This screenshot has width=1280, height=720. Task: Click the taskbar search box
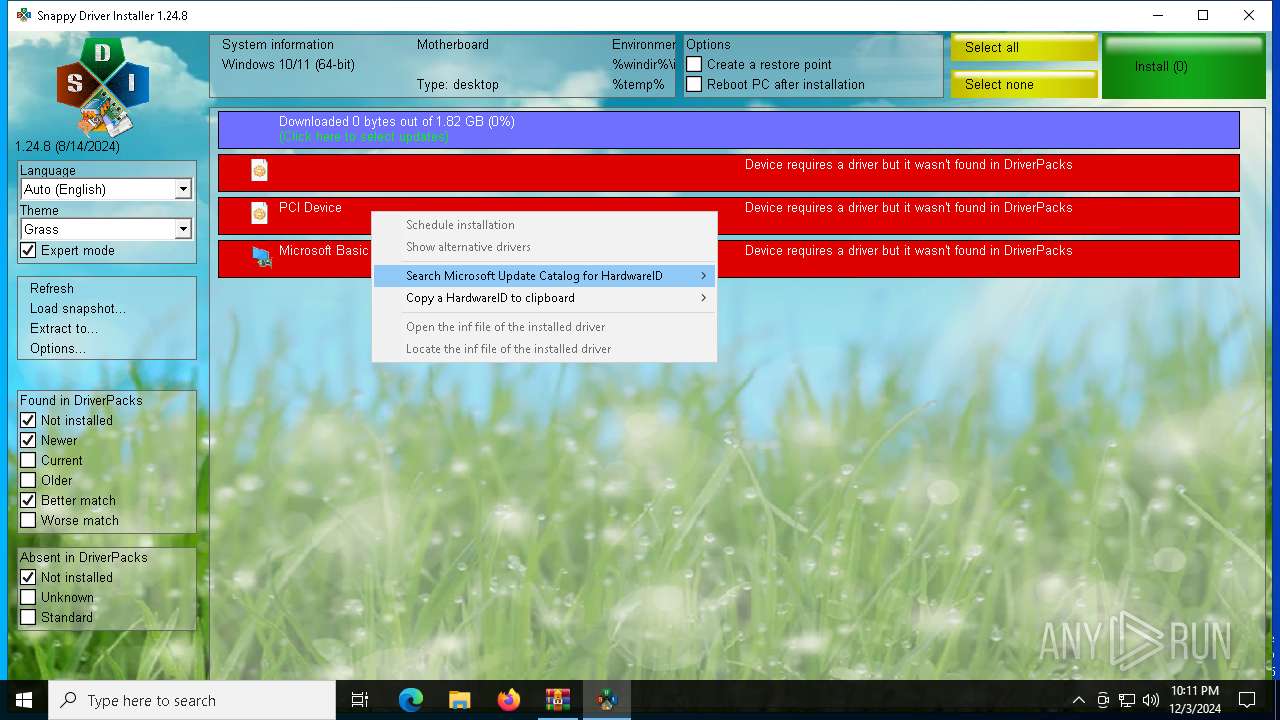point(192,700)
